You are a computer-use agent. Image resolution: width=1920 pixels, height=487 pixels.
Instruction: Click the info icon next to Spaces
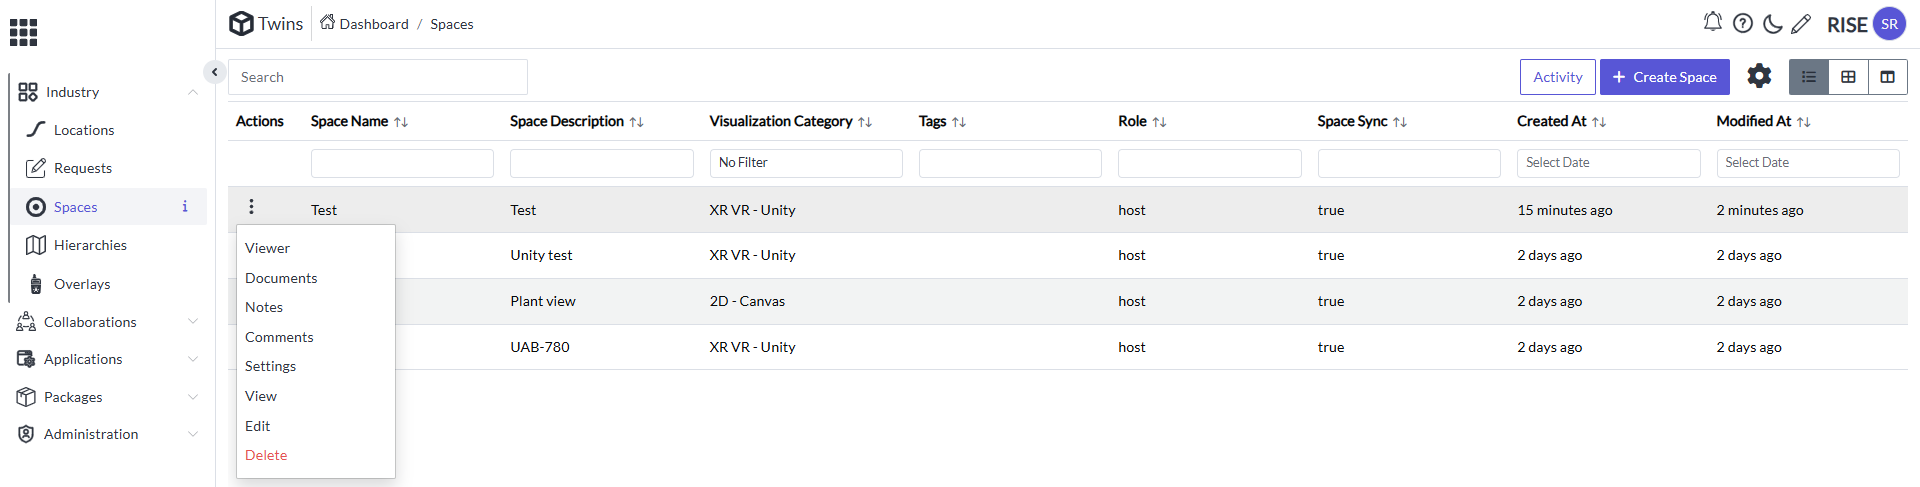tap(185, 206)
